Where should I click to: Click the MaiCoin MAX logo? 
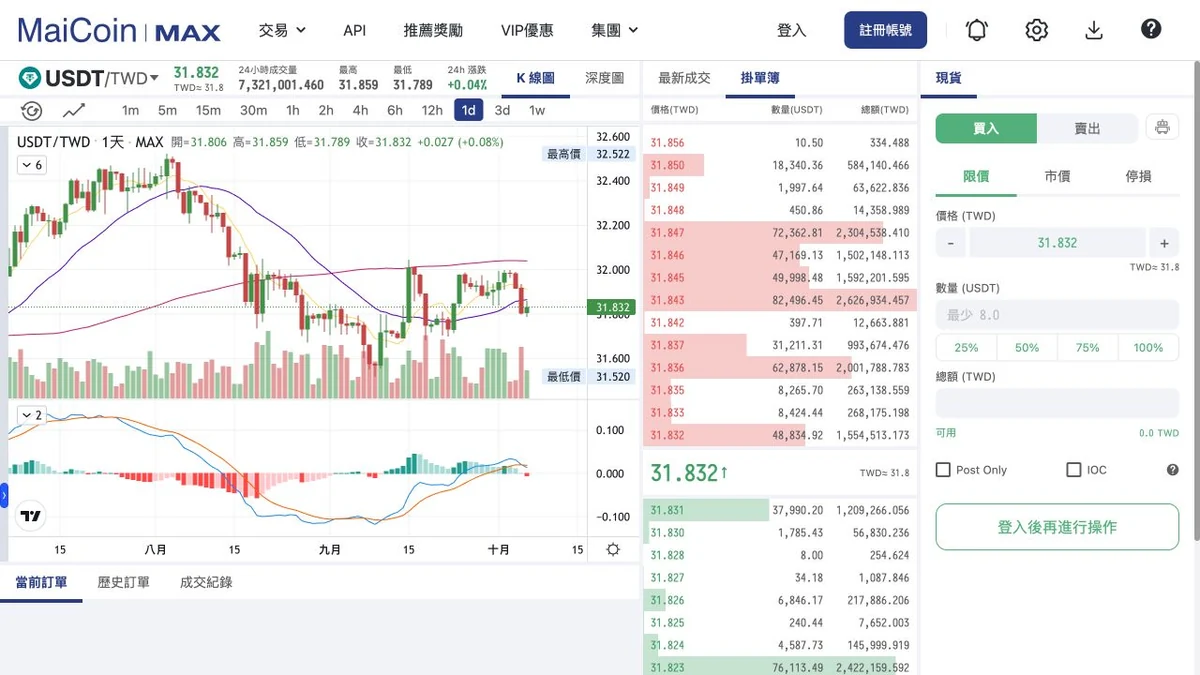click(119, 30)
